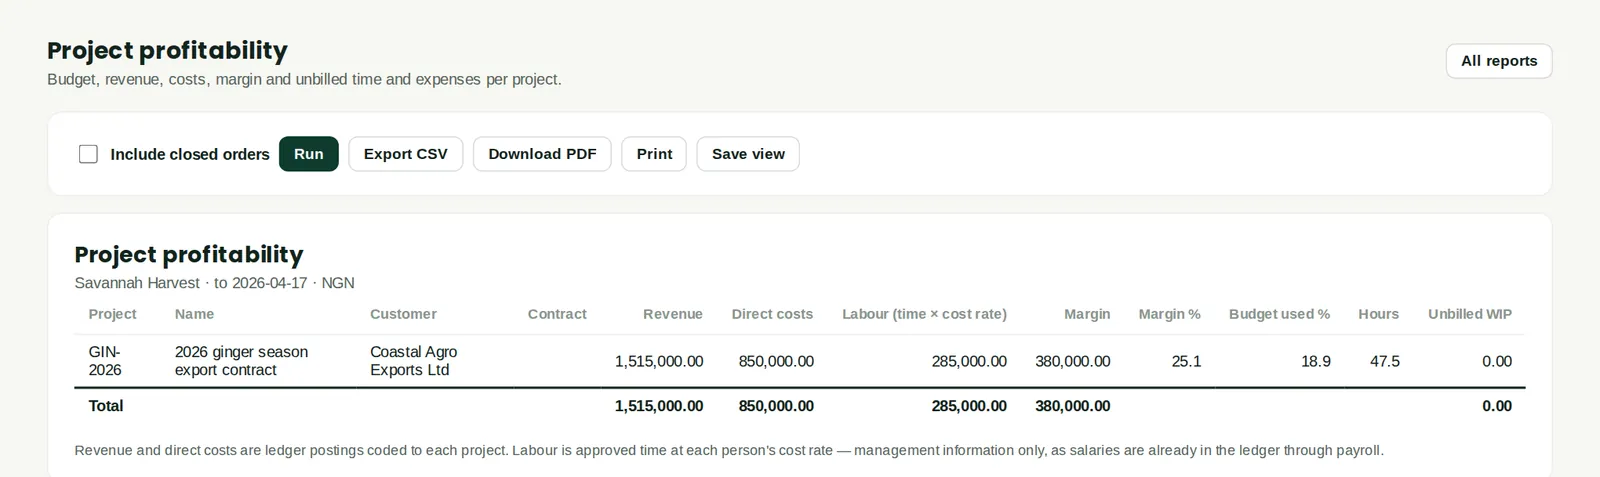This screenshot has height=477, width=1600.
Task: Select the Labour (time × cost rate) header
Action: [924, 314]
